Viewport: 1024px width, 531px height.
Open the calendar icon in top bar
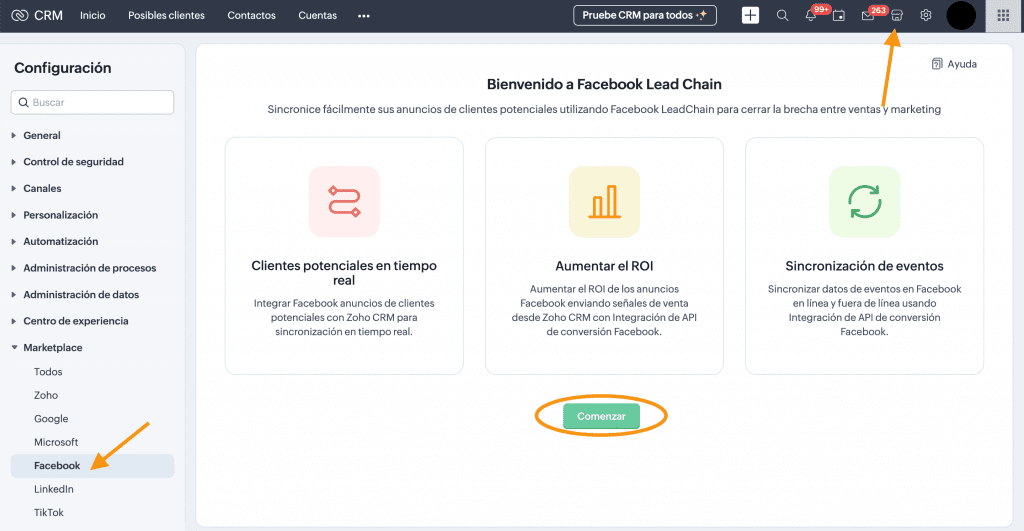(839, 16)
